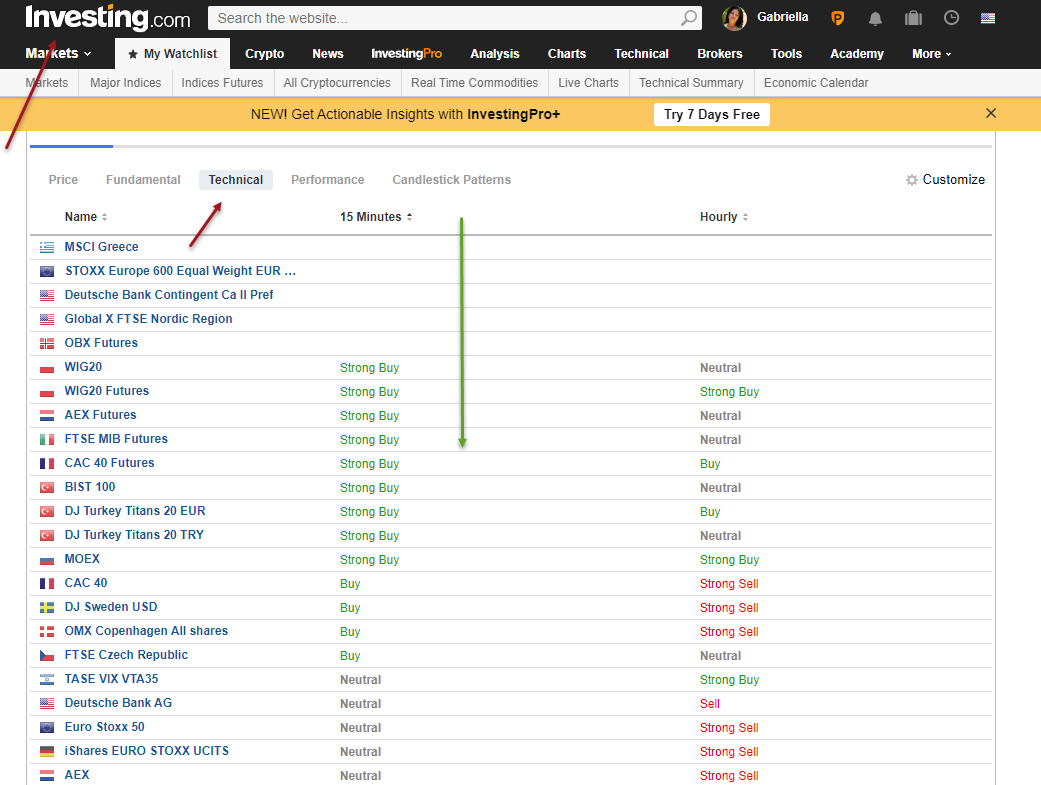Open the clock history icon
The height and width of the screenshot is (785, 1041).
click(951, 18)
